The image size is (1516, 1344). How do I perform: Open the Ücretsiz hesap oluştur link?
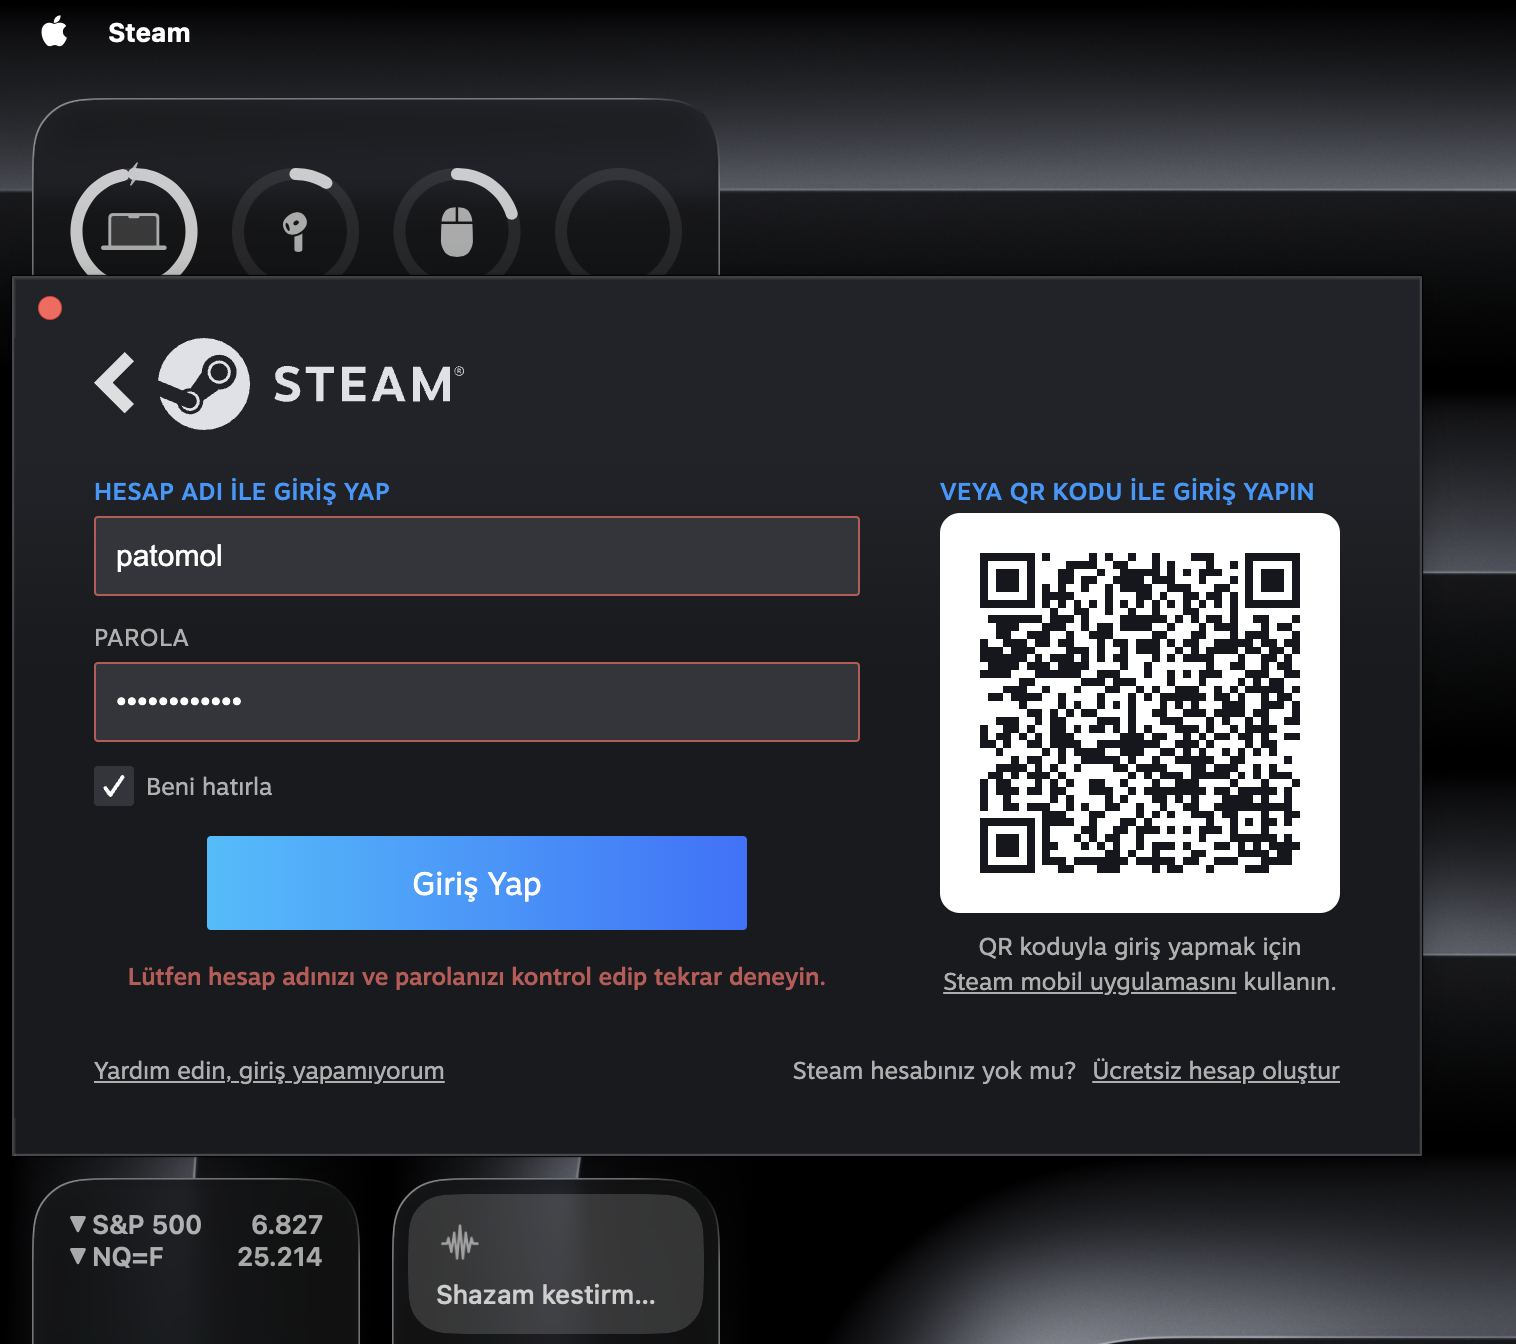click(1216, 1071)
